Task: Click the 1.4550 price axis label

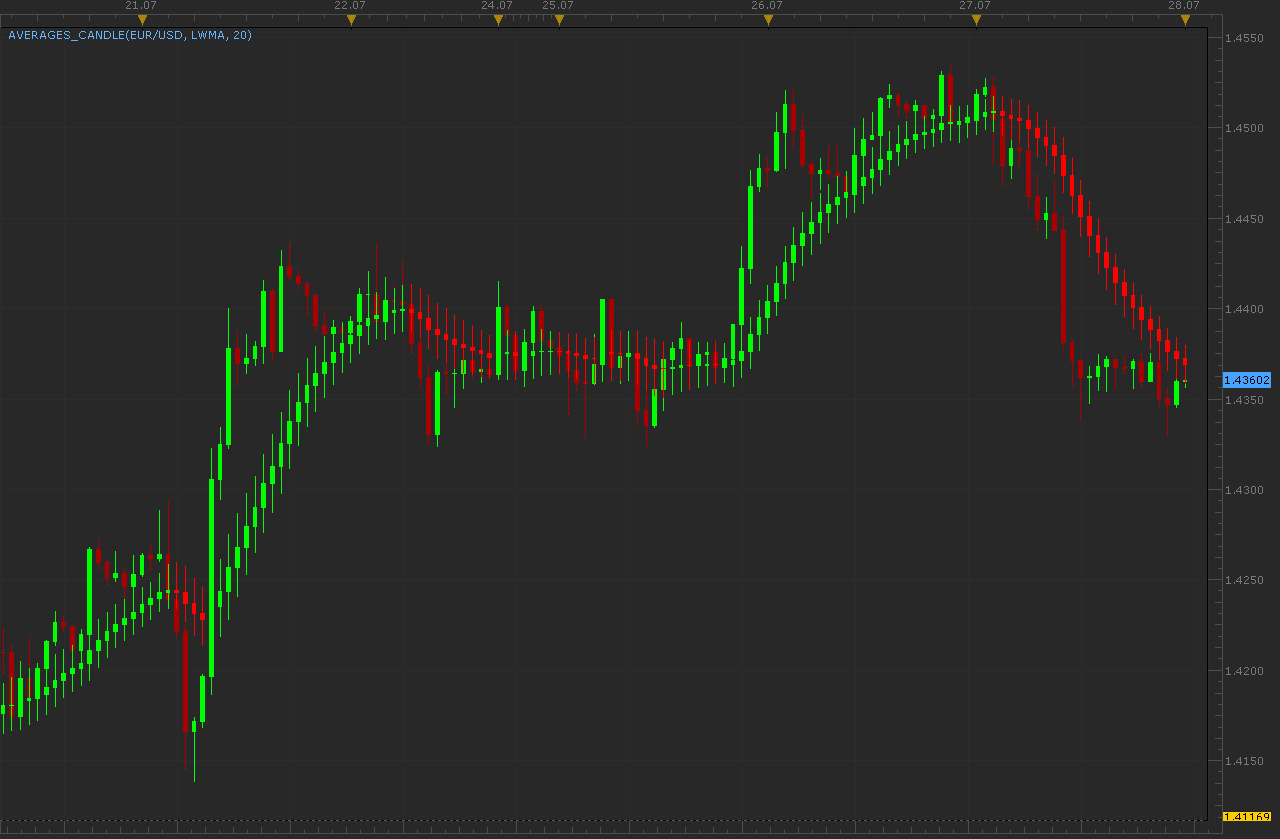Action: (1245, 38)
